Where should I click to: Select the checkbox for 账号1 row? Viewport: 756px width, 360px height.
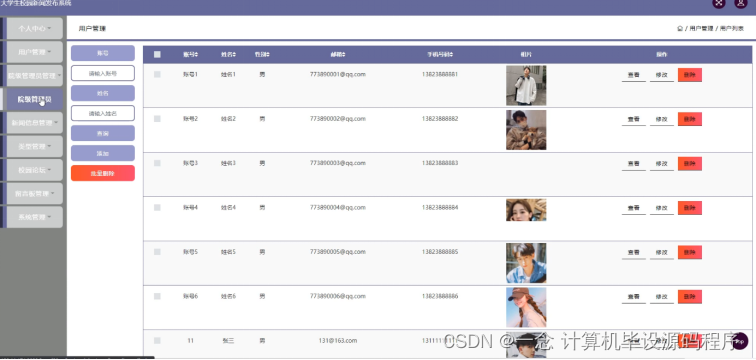coord(157,74)
